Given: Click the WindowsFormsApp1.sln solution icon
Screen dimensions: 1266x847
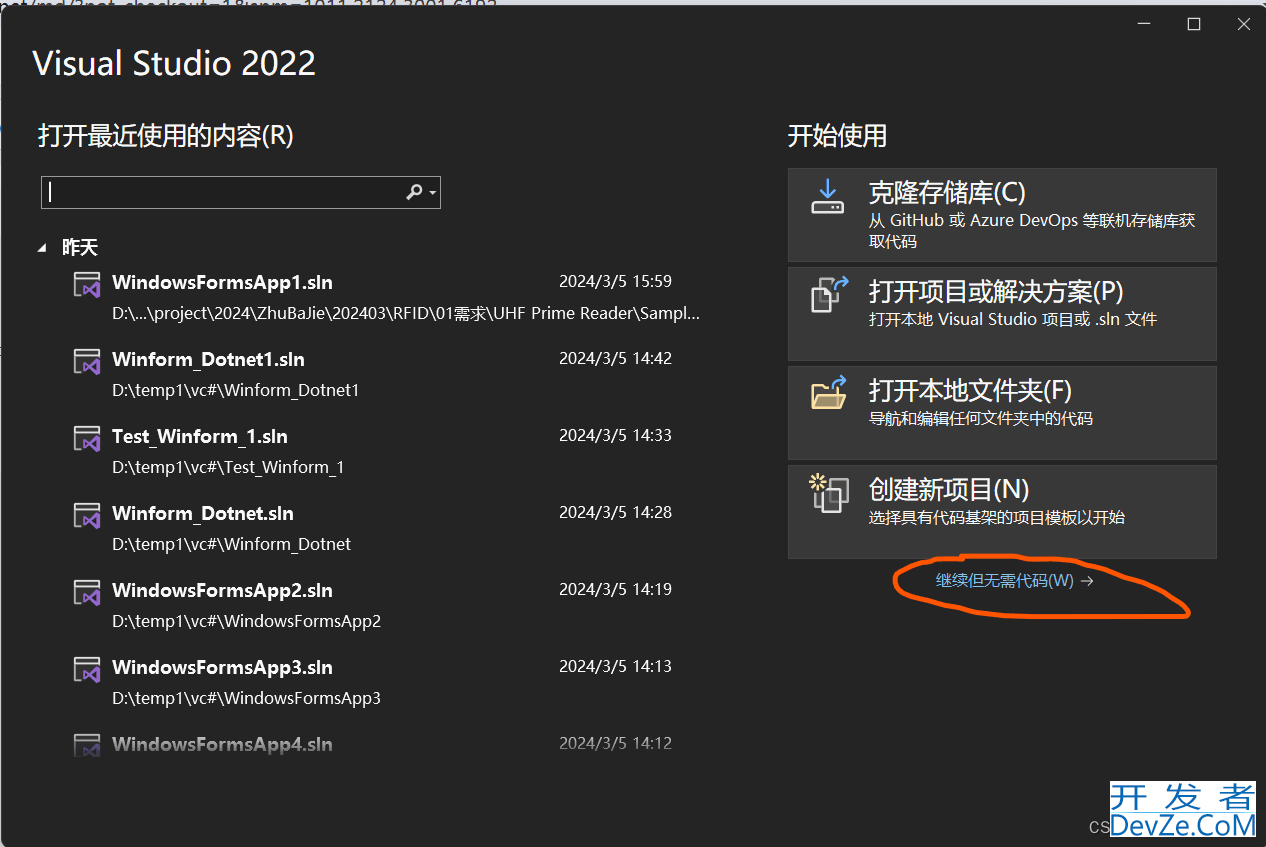Looking at the screenshot, I should [88, 284].
